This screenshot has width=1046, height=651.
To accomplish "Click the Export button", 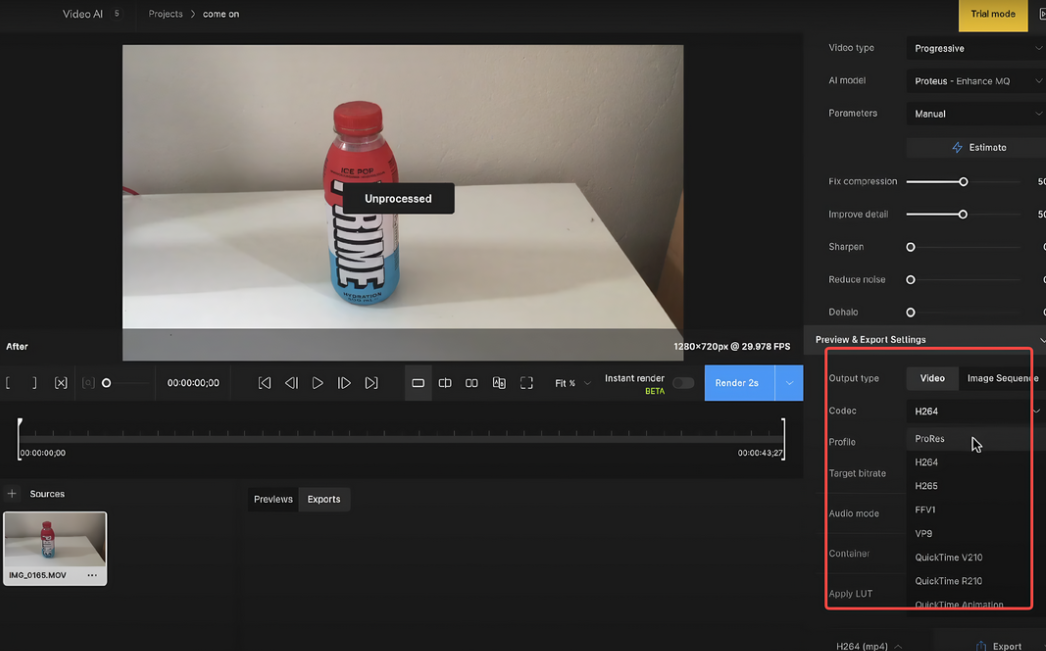I will (x=1006, y=645).
